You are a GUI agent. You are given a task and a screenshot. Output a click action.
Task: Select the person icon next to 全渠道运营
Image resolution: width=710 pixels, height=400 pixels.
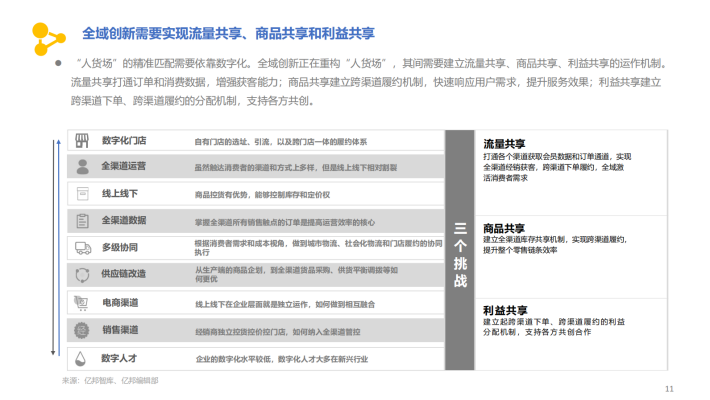coord(81,166)
